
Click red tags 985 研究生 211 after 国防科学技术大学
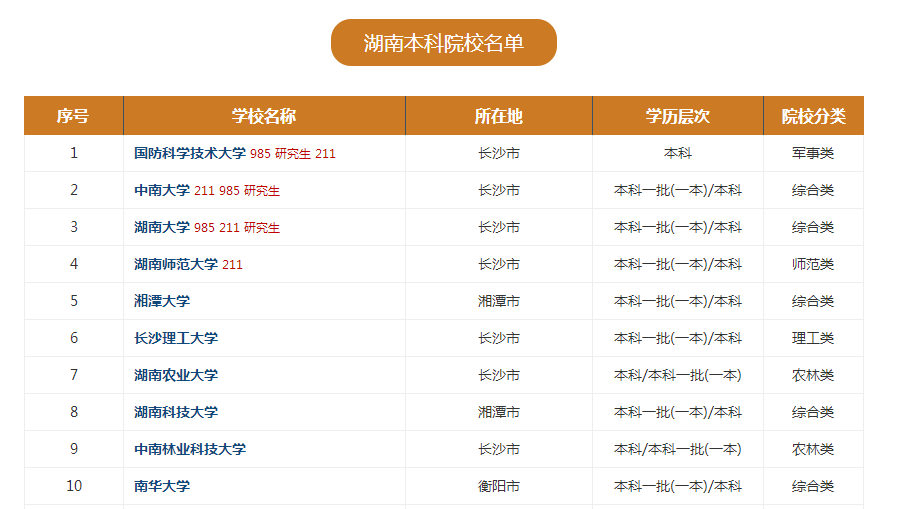(x=293, y=154)
